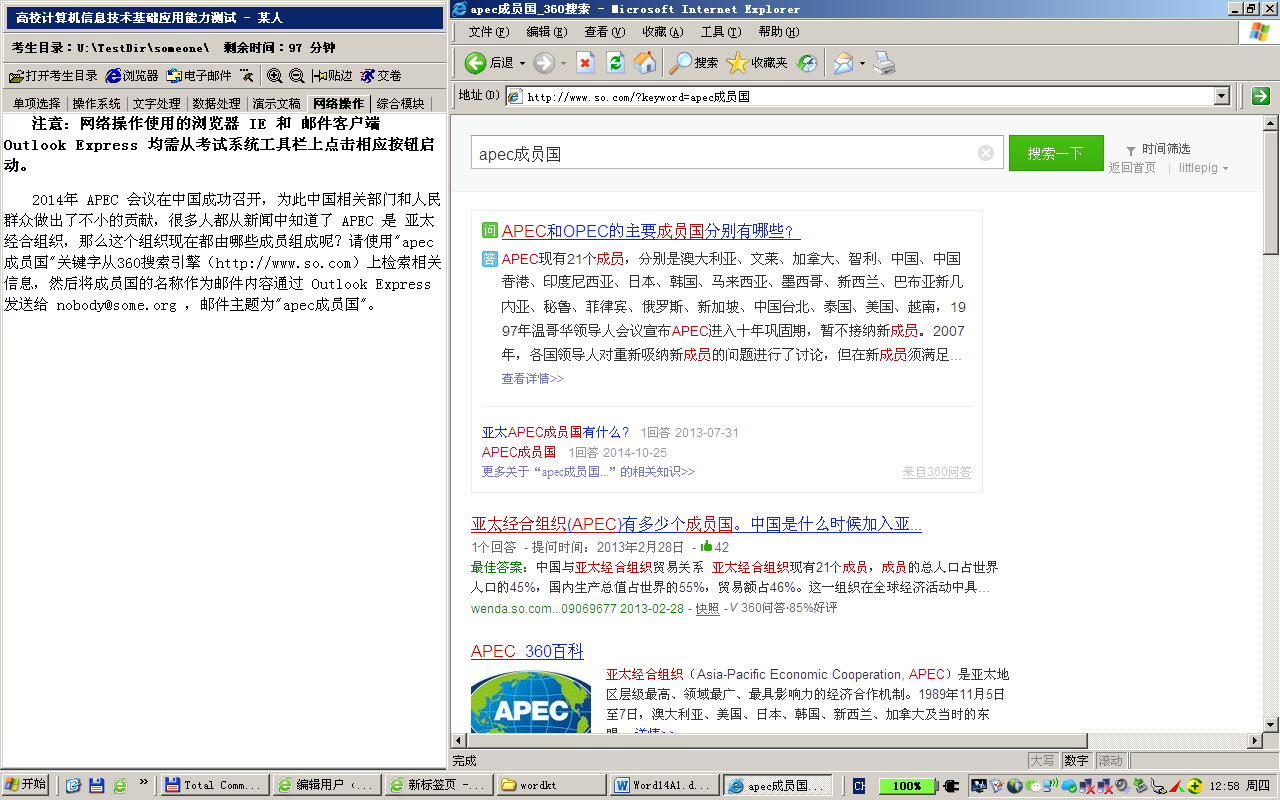Open the Windows 开始 start button
The width and height of the screenshot is (1280, 800).
[x=26, y=784]
